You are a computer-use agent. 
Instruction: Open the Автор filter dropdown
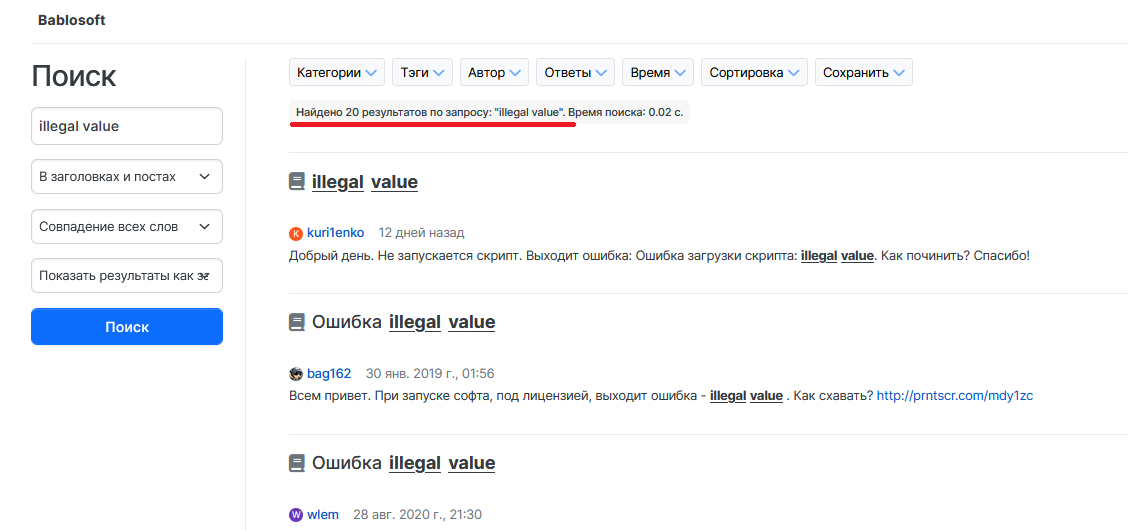[494, 73]
